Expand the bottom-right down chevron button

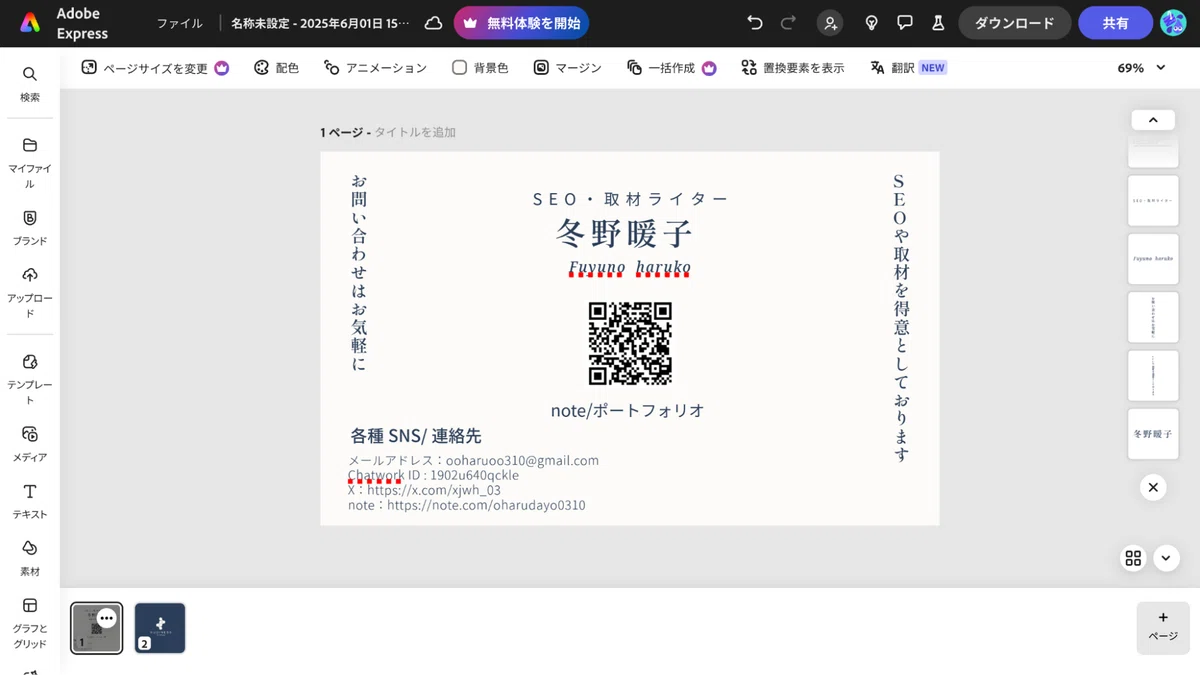pyautogui.click(x=1166, y=558)
